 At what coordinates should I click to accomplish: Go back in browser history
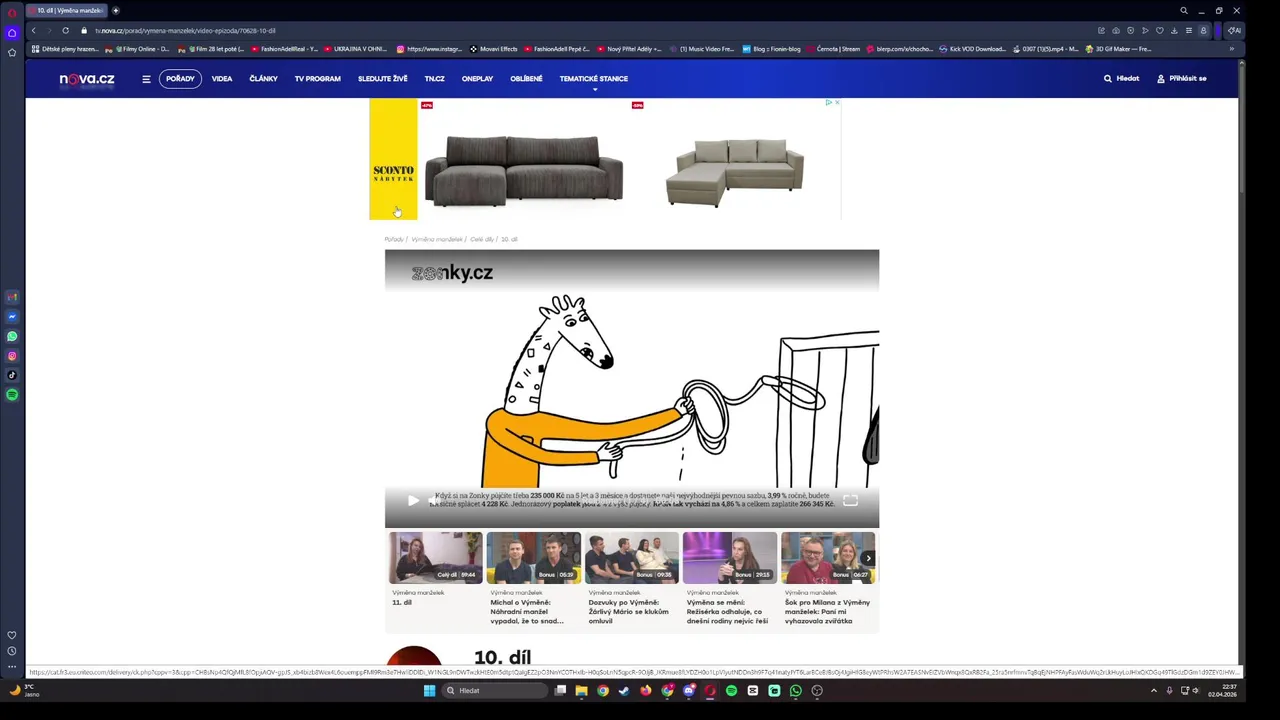click(33, 31)
